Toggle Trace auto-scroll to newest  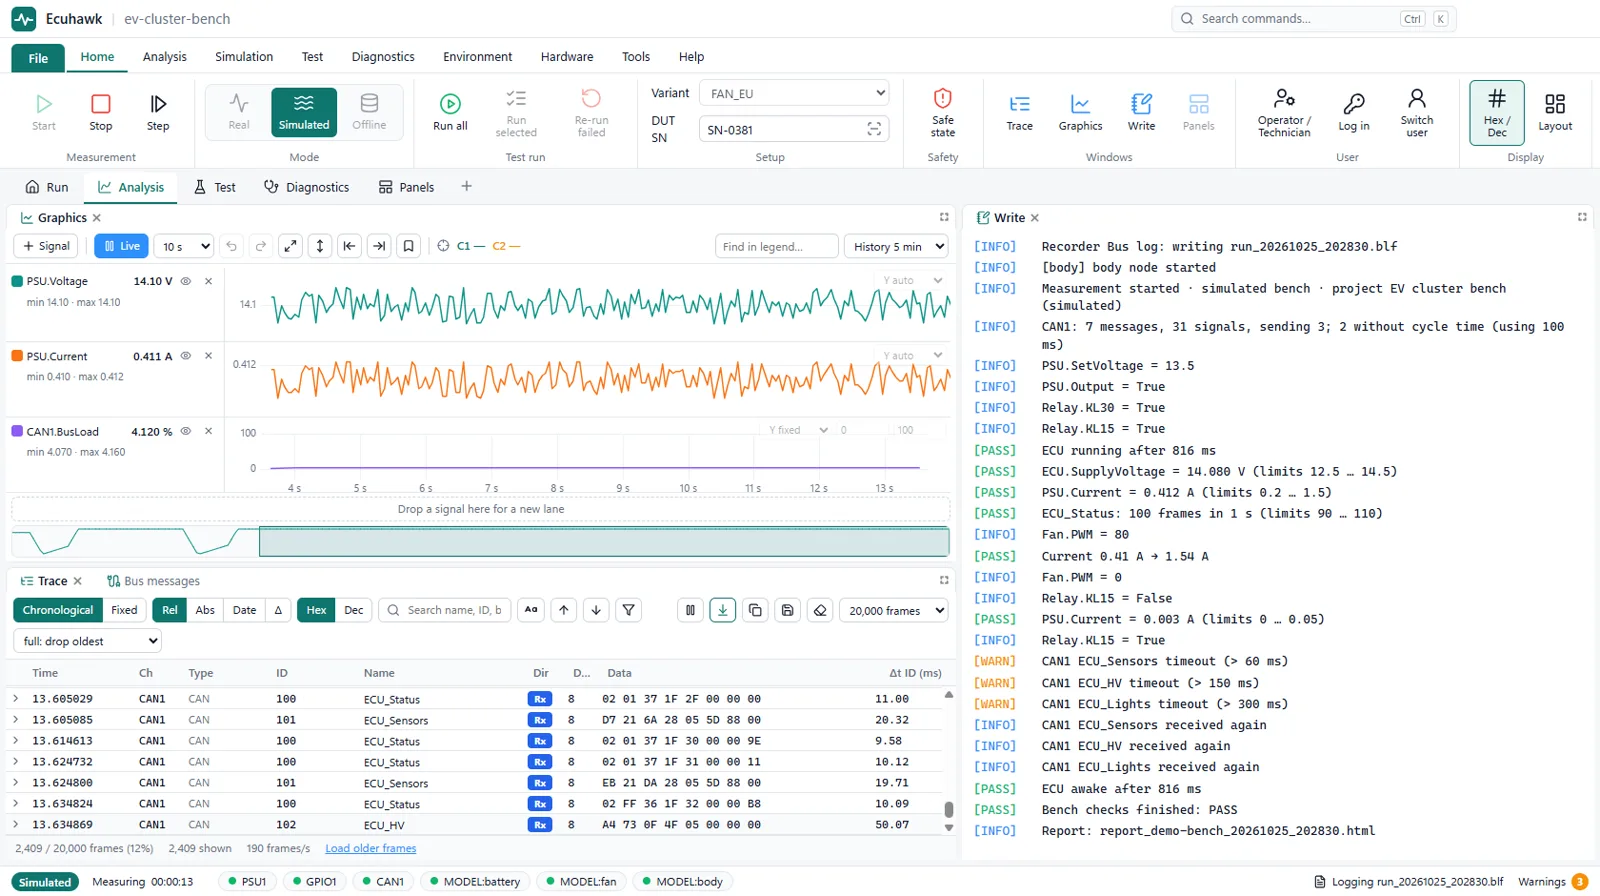click(x=722, y=610)
